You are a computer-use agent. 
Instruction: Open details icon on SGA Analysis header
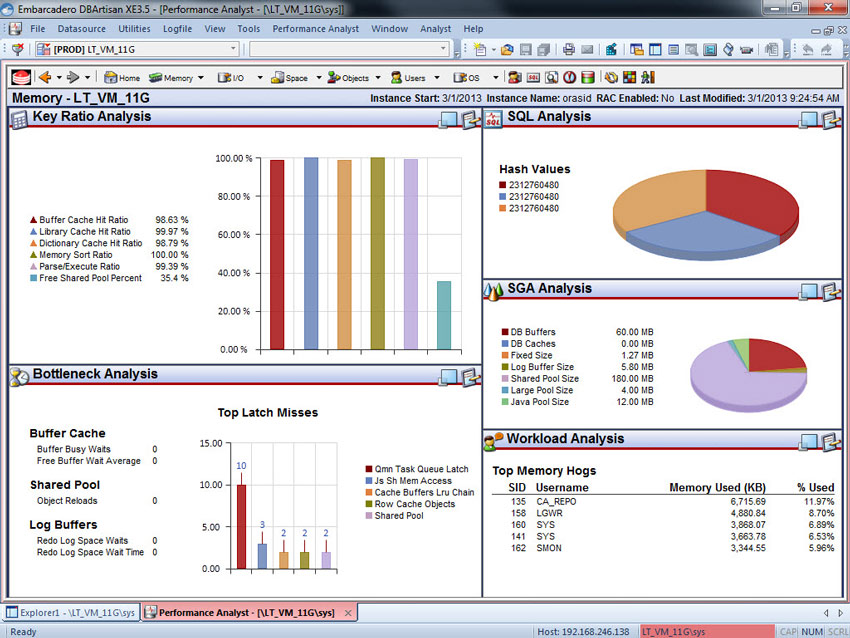tap(830, 292)
